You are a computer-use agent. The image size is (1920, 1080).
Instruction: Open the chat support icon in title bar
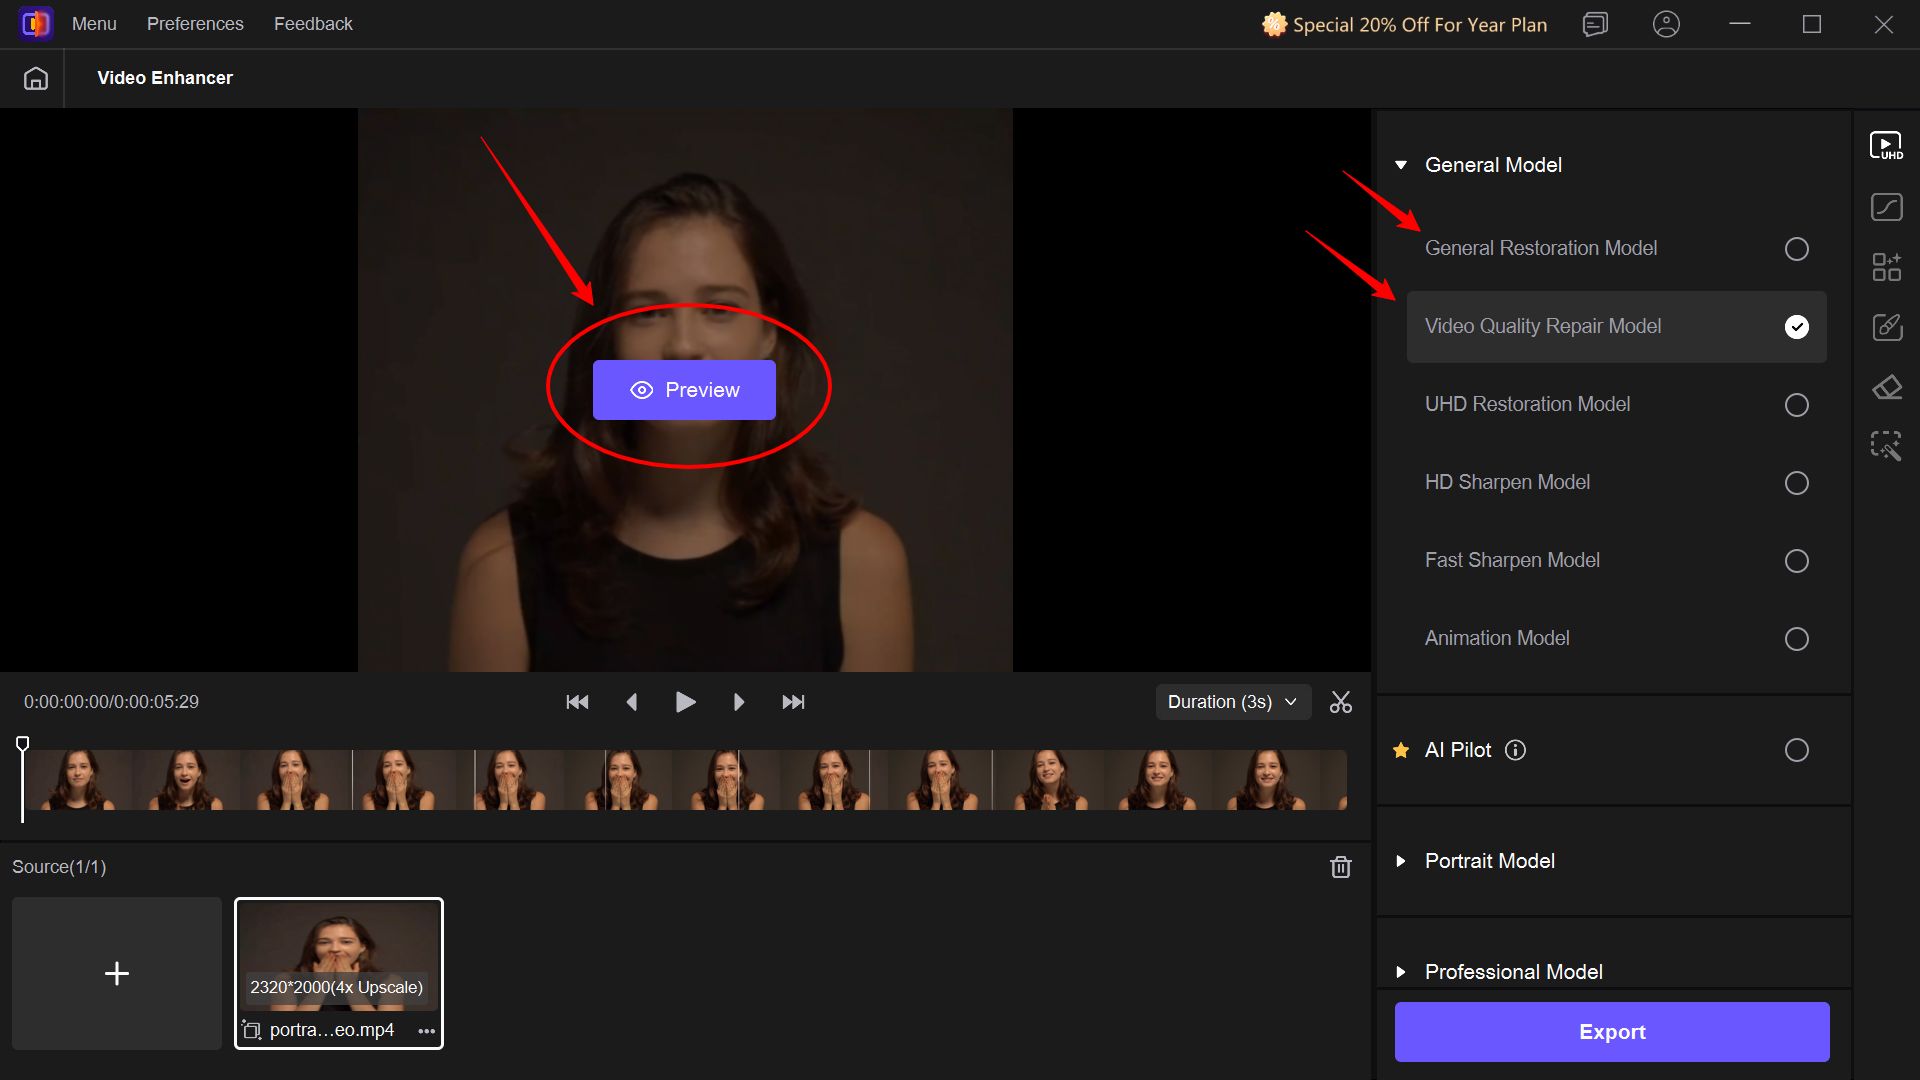click(x=1595, y=24)
